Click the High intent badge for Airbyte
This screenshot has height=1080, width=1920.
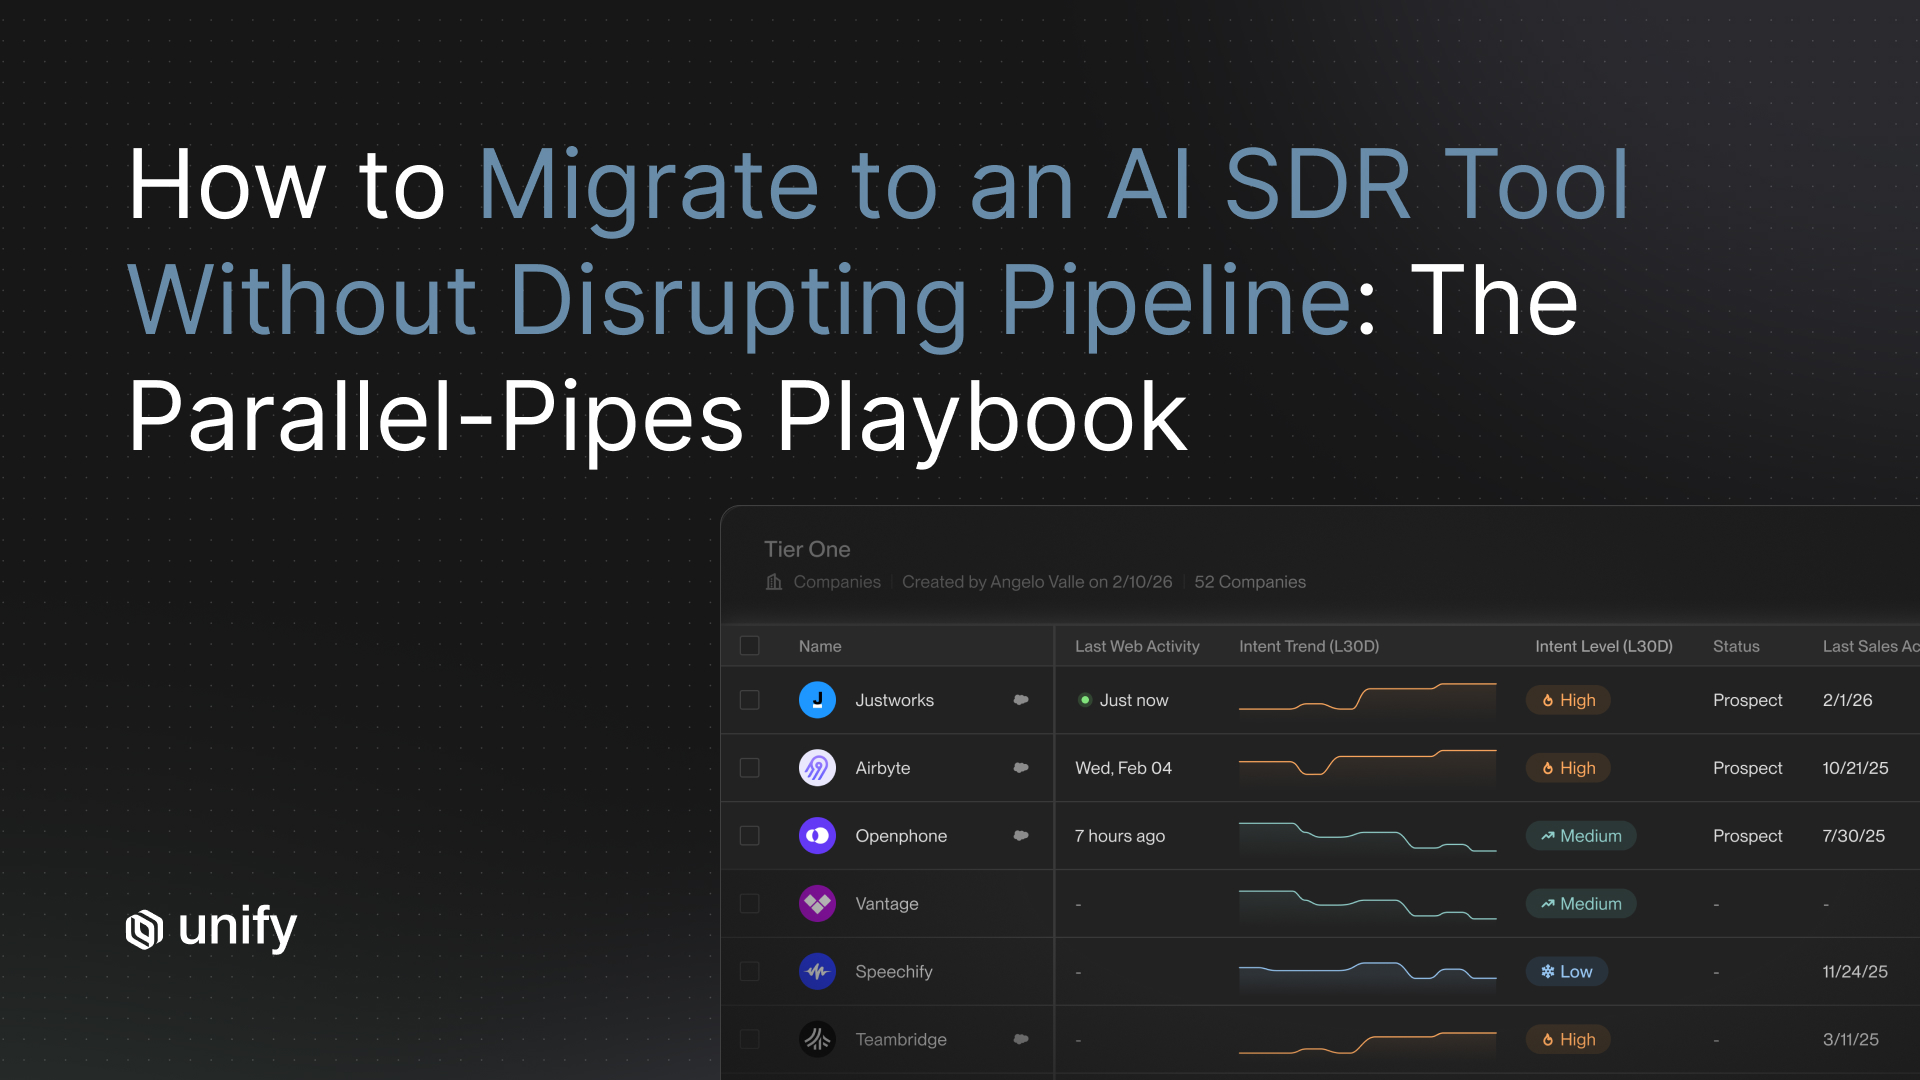(1568, 768)
